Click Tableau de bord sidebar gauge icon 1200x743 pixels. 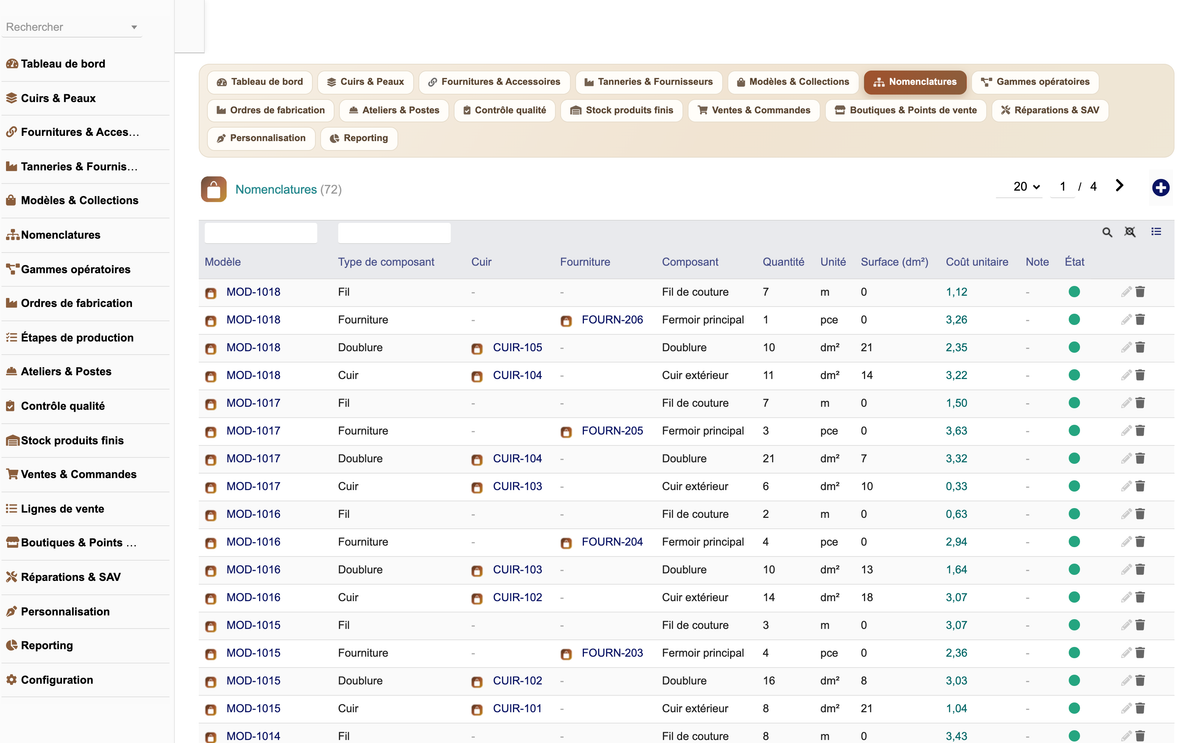coord(12,64)
